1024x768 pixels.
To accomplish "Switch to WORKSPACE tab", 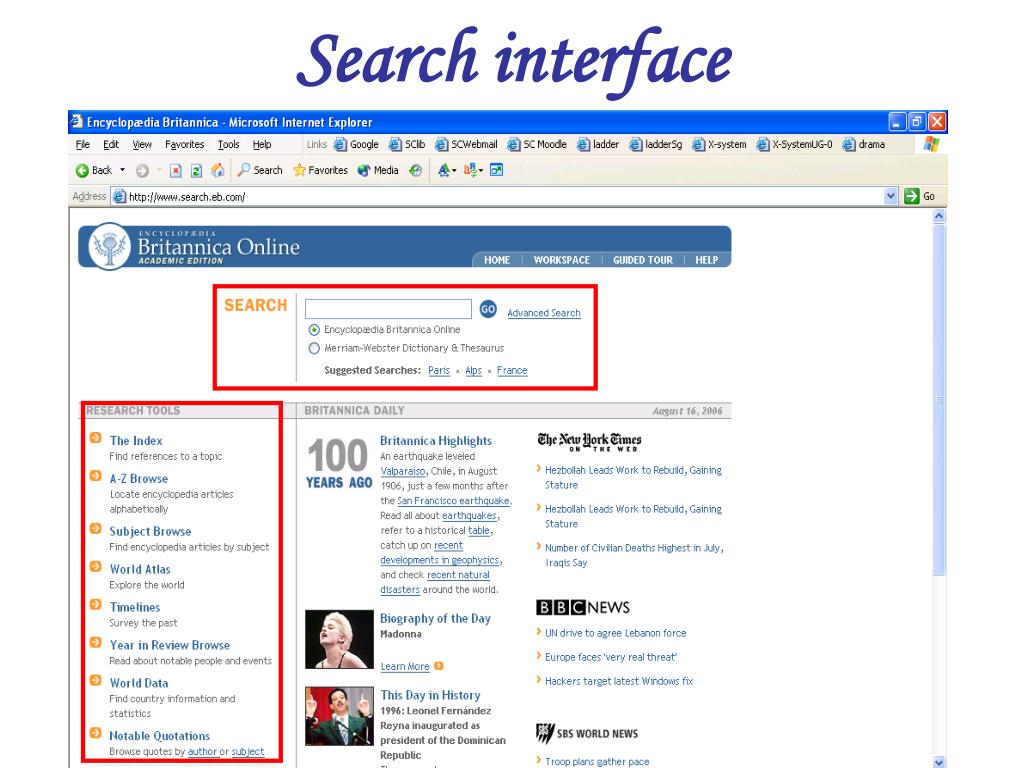I will pos(562,260).
